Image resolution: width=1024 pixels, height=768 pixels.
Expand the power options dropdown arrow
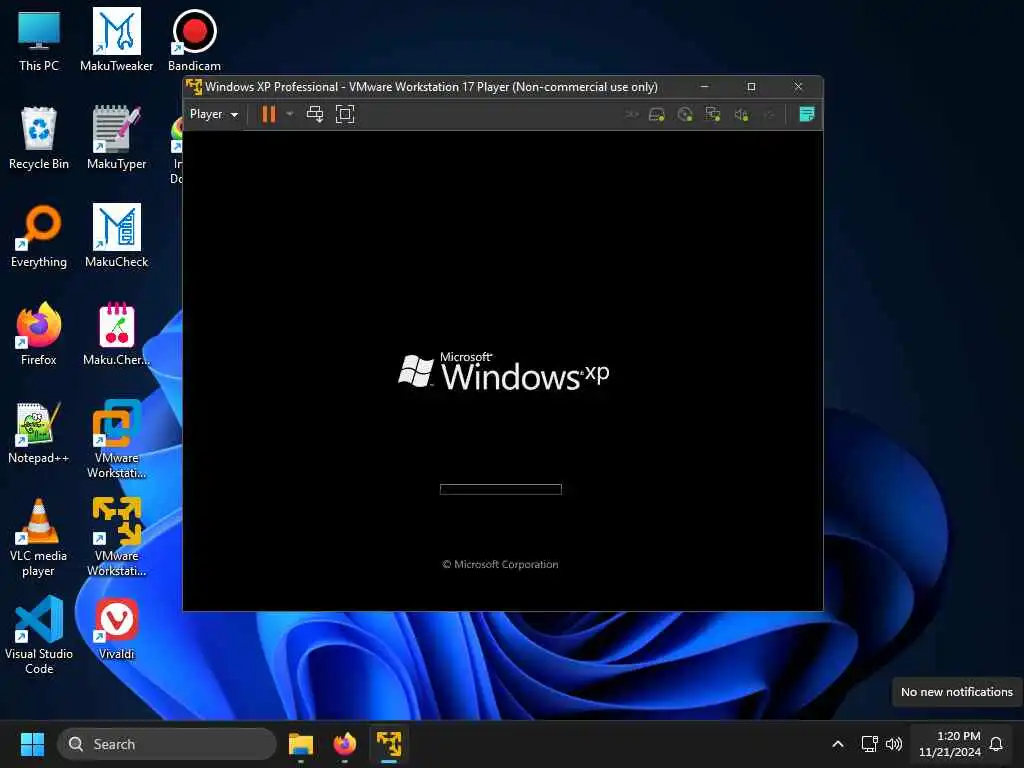point(290,114)
